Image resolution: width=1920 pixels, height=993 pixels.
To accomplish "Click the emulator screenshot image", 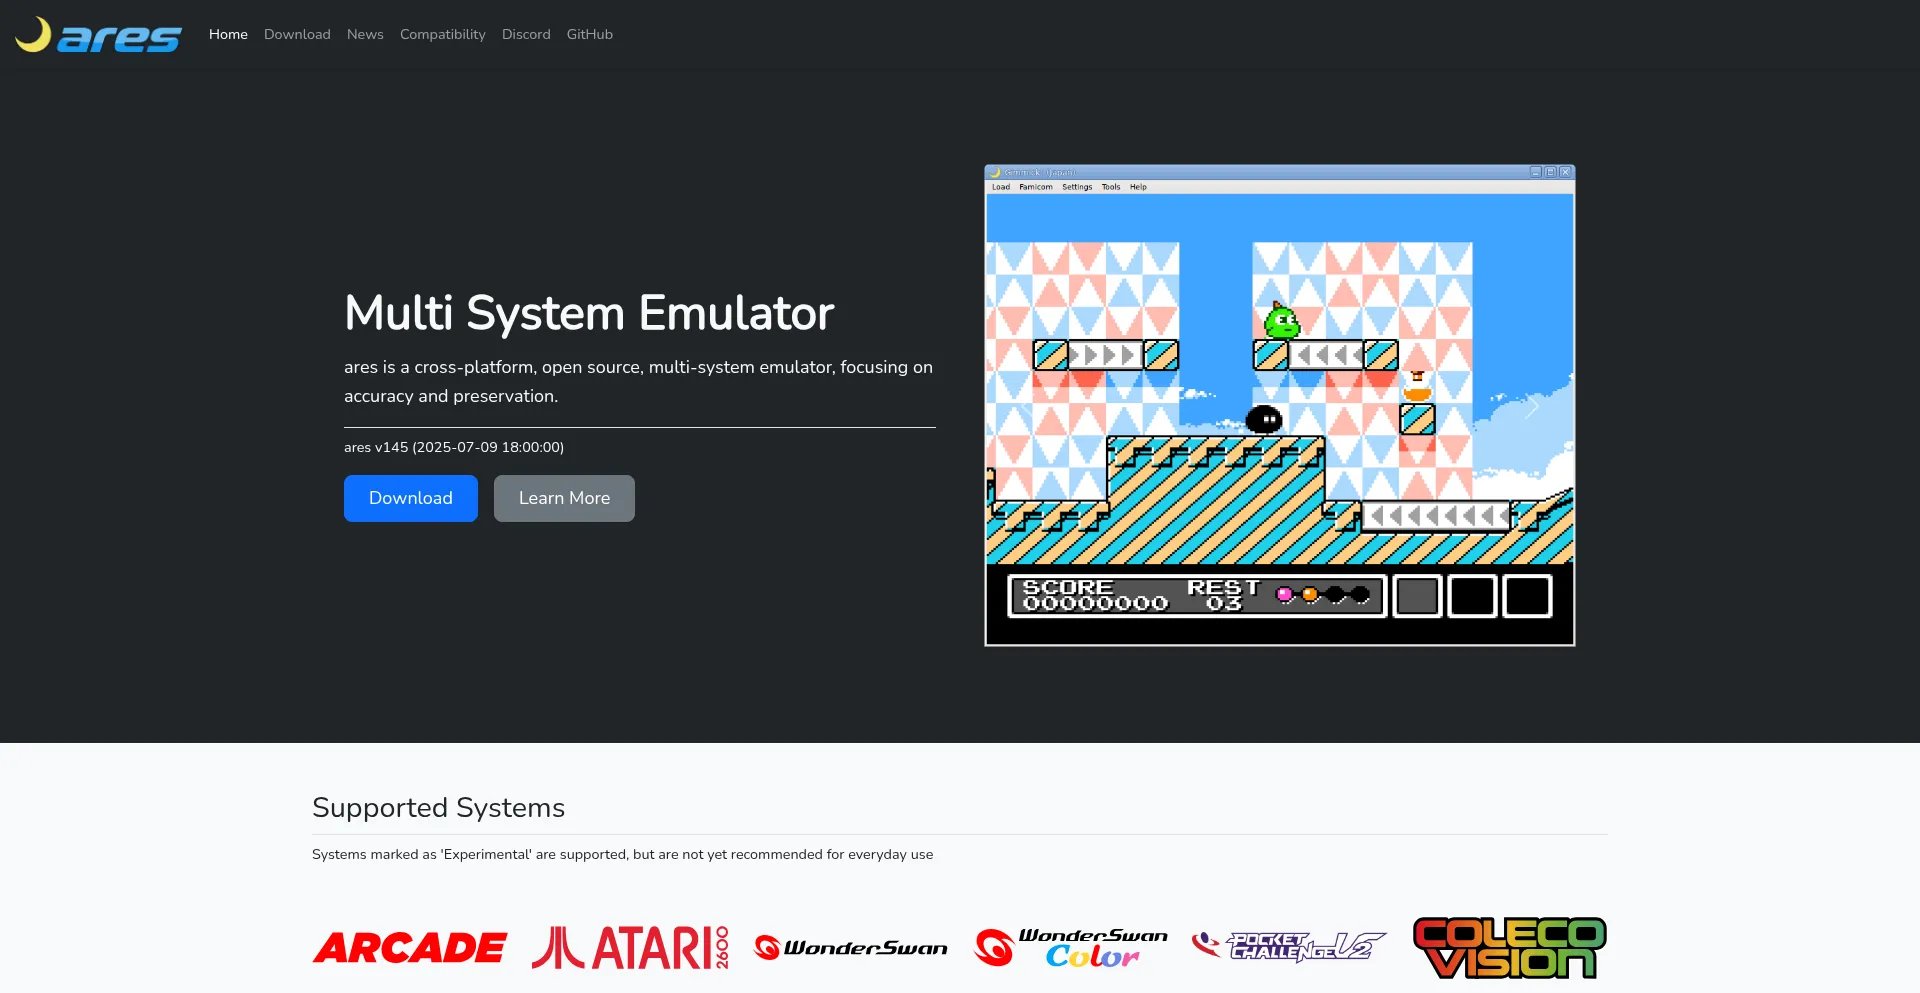I will pyautogui.click(x=1280, y=405).
